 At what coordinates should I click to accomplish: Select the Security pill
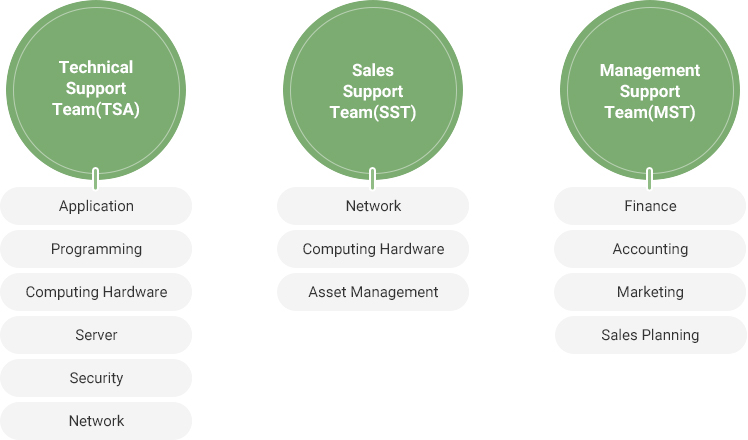[96, 378]
